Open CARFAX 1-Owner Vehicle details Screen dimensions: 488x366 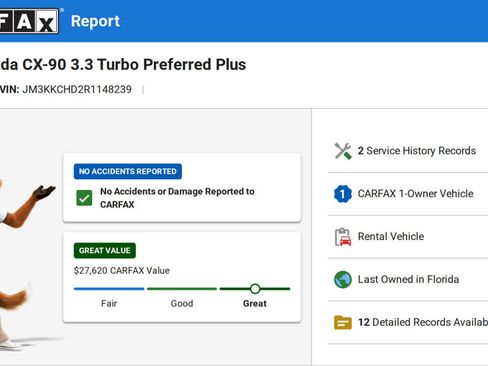pos(415,194)
